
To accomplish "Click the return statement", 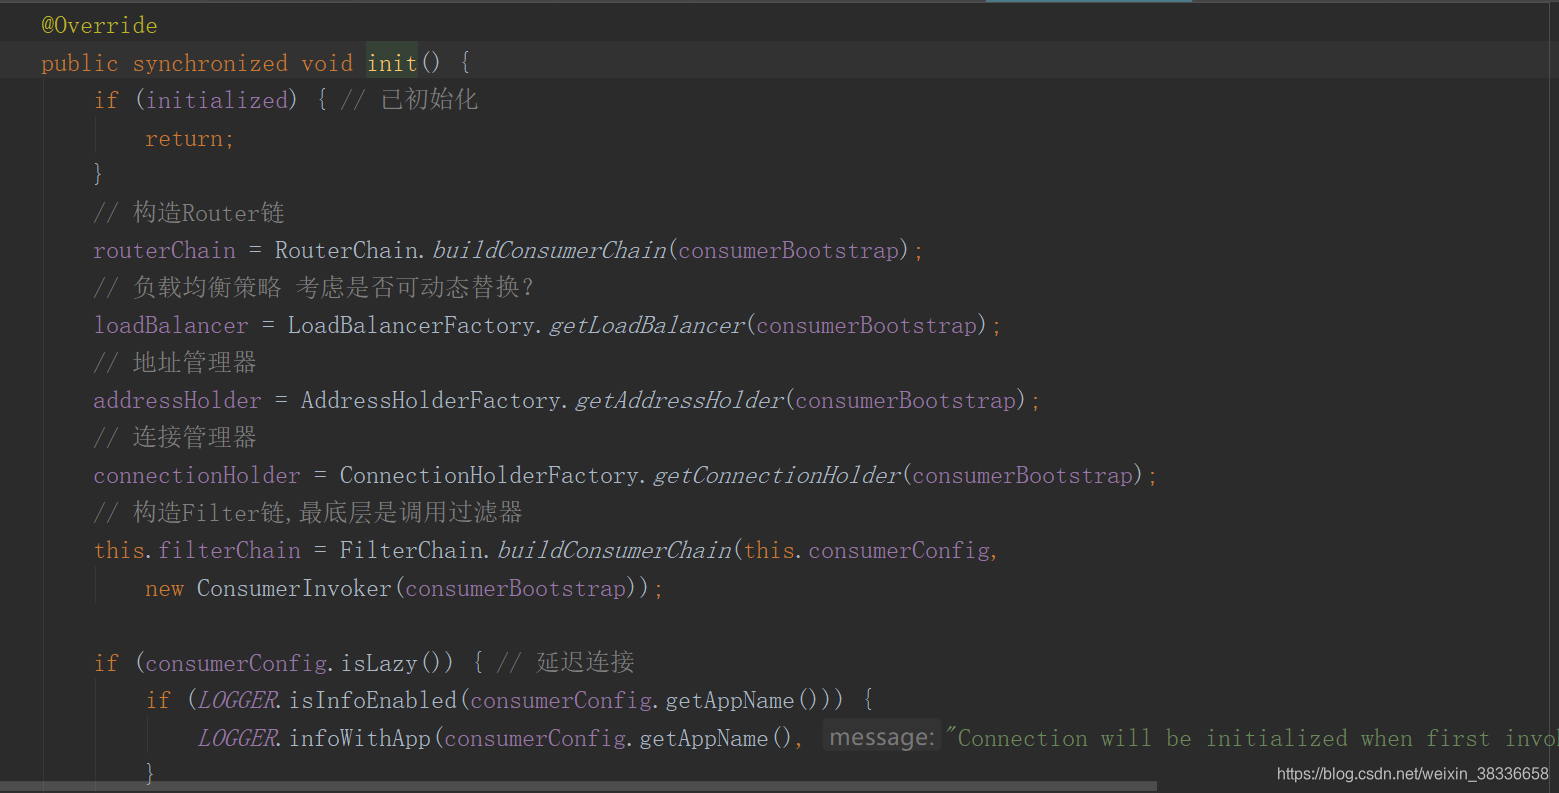I will (189, 138).
